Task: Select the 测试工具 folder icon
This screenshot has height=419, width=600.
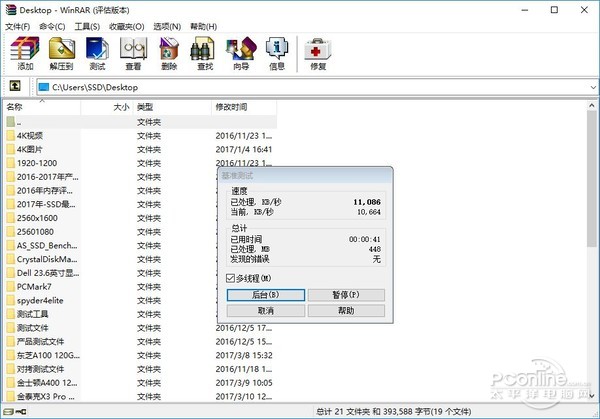Action: click(x=11, y=314)
